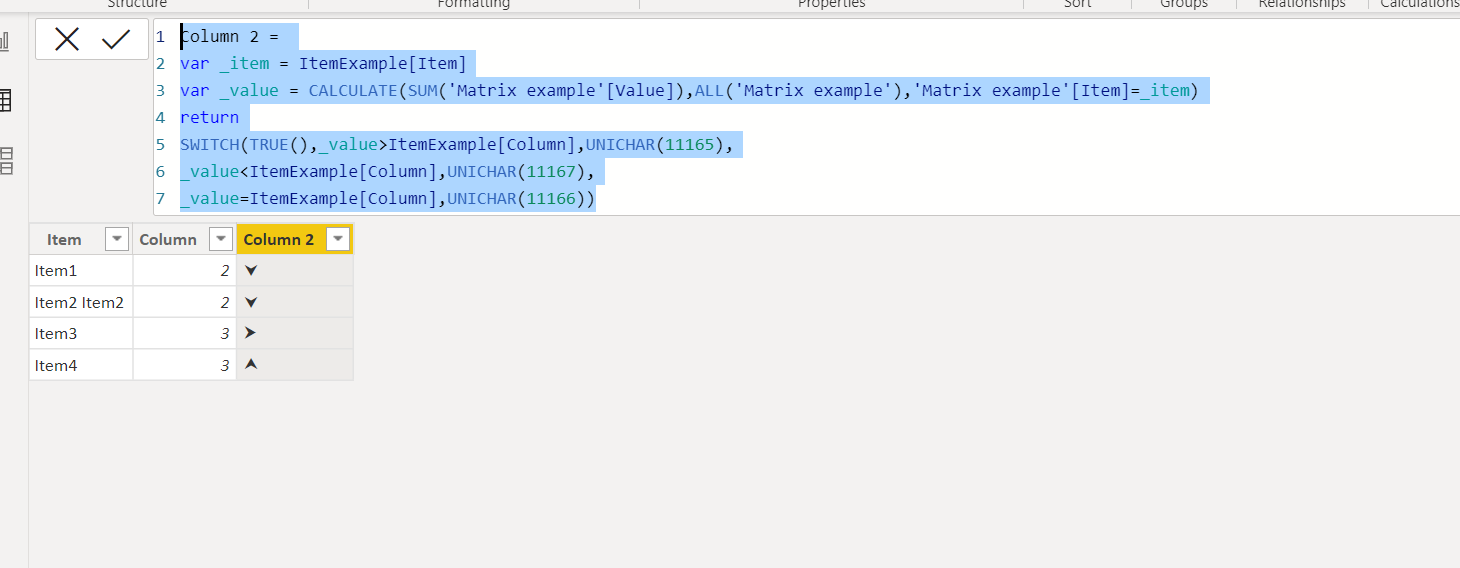Open the Report view in sidebar

click(5, 41)
